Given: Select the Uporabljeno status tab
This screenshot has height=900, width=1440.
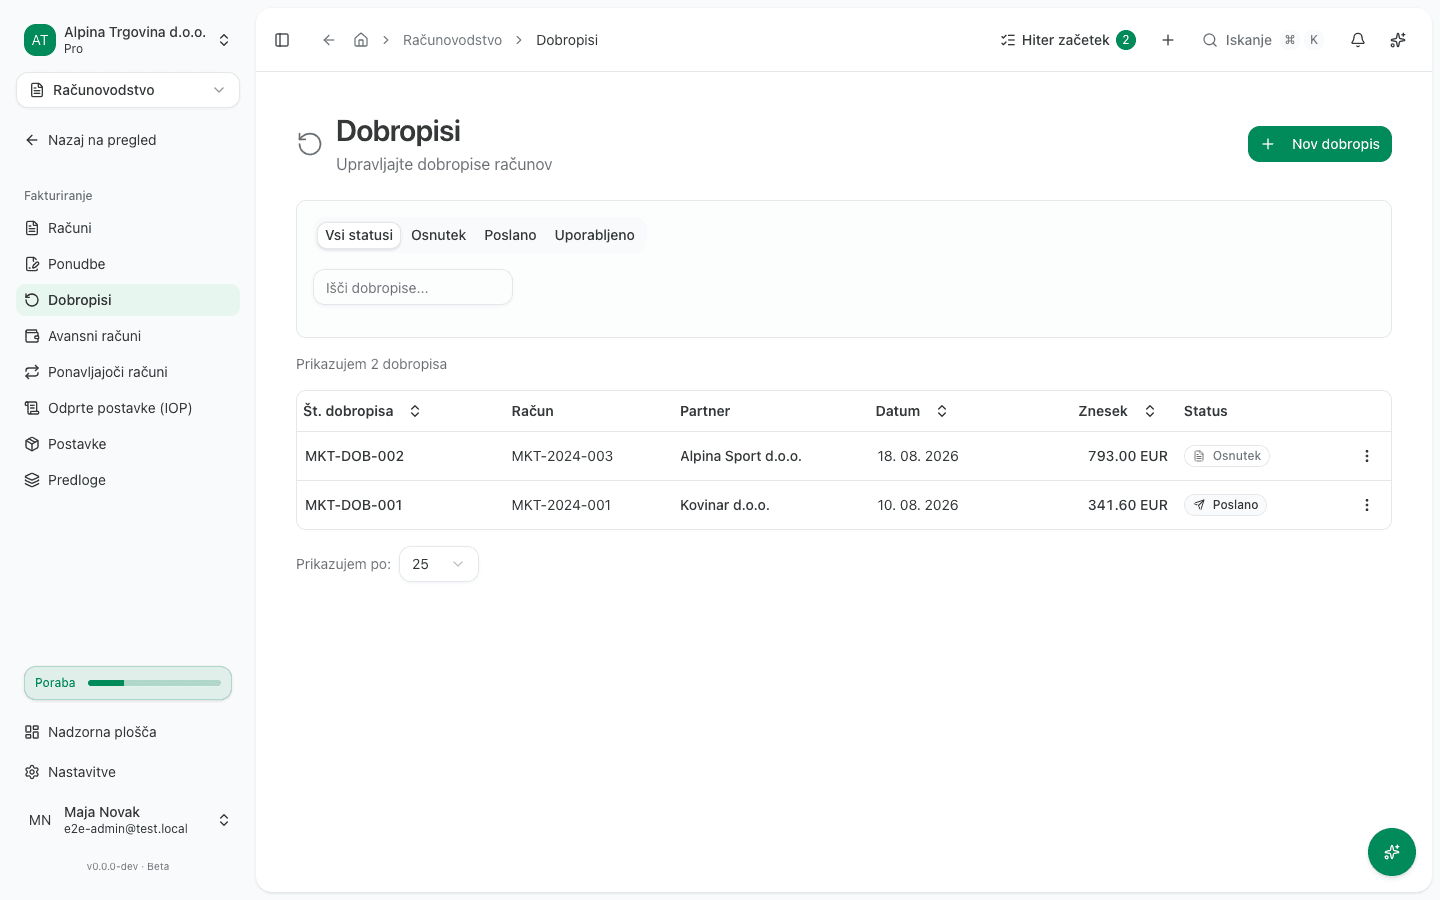Looking at the screenshot, I should click(x=595, y=235).
